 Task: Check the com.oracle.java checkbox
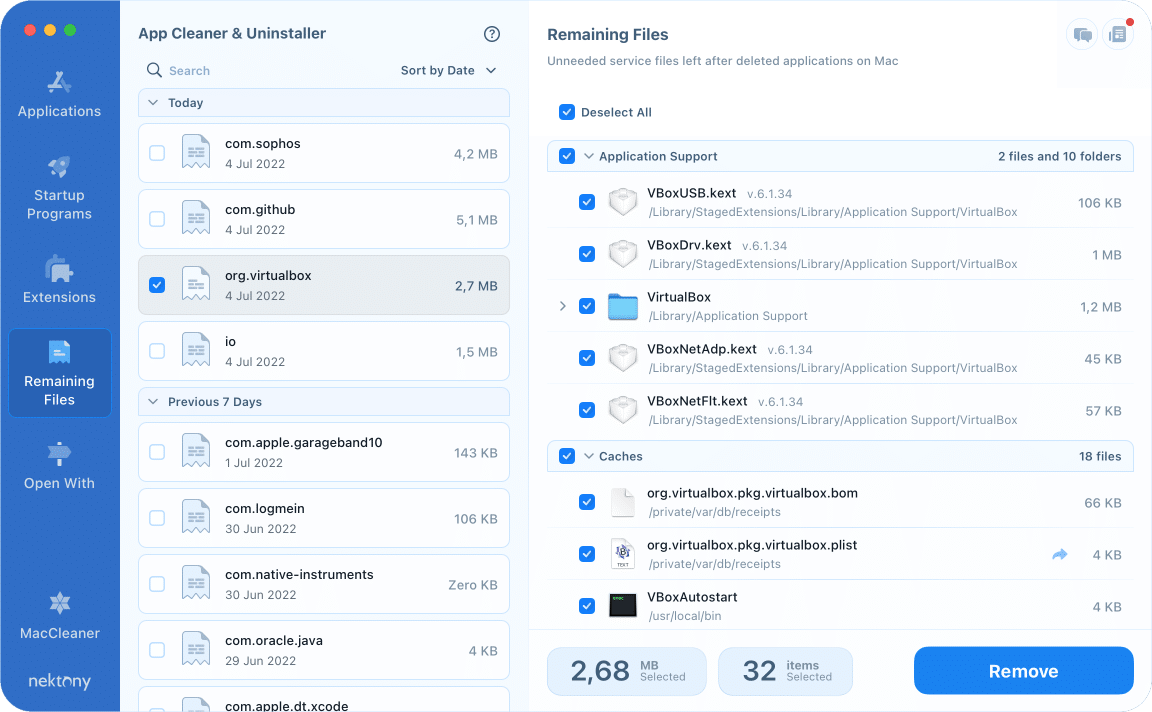pyautogui.click(x=157, y=650)
